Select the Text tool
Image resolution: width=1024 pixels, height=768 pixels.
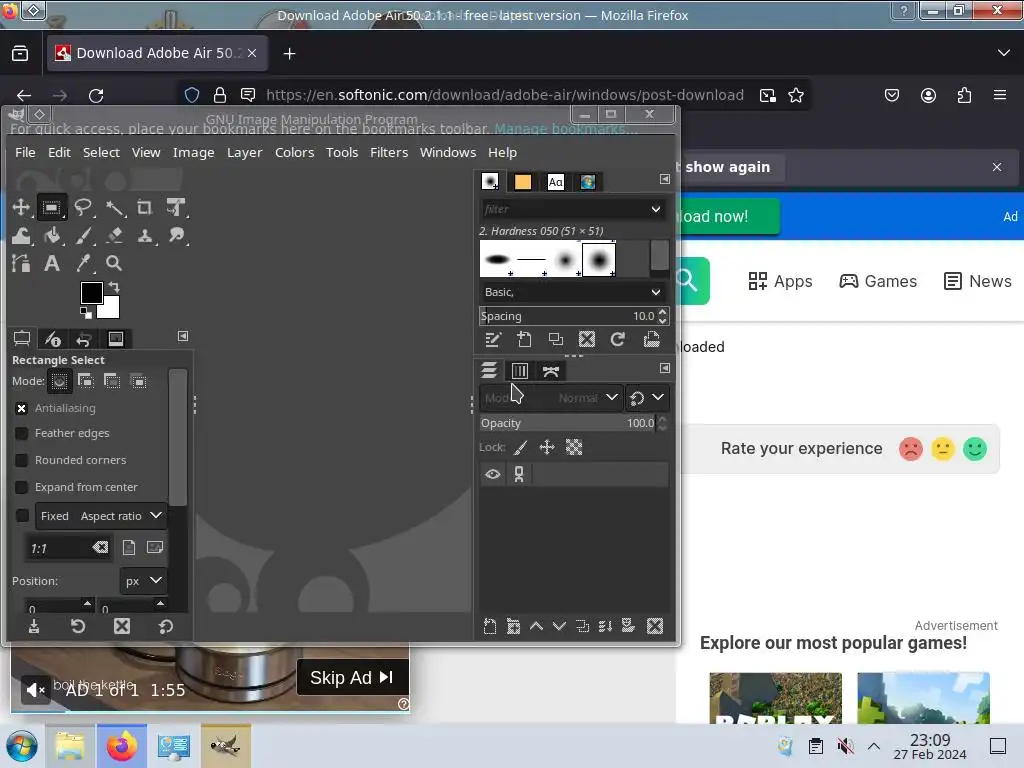[52, 264]
